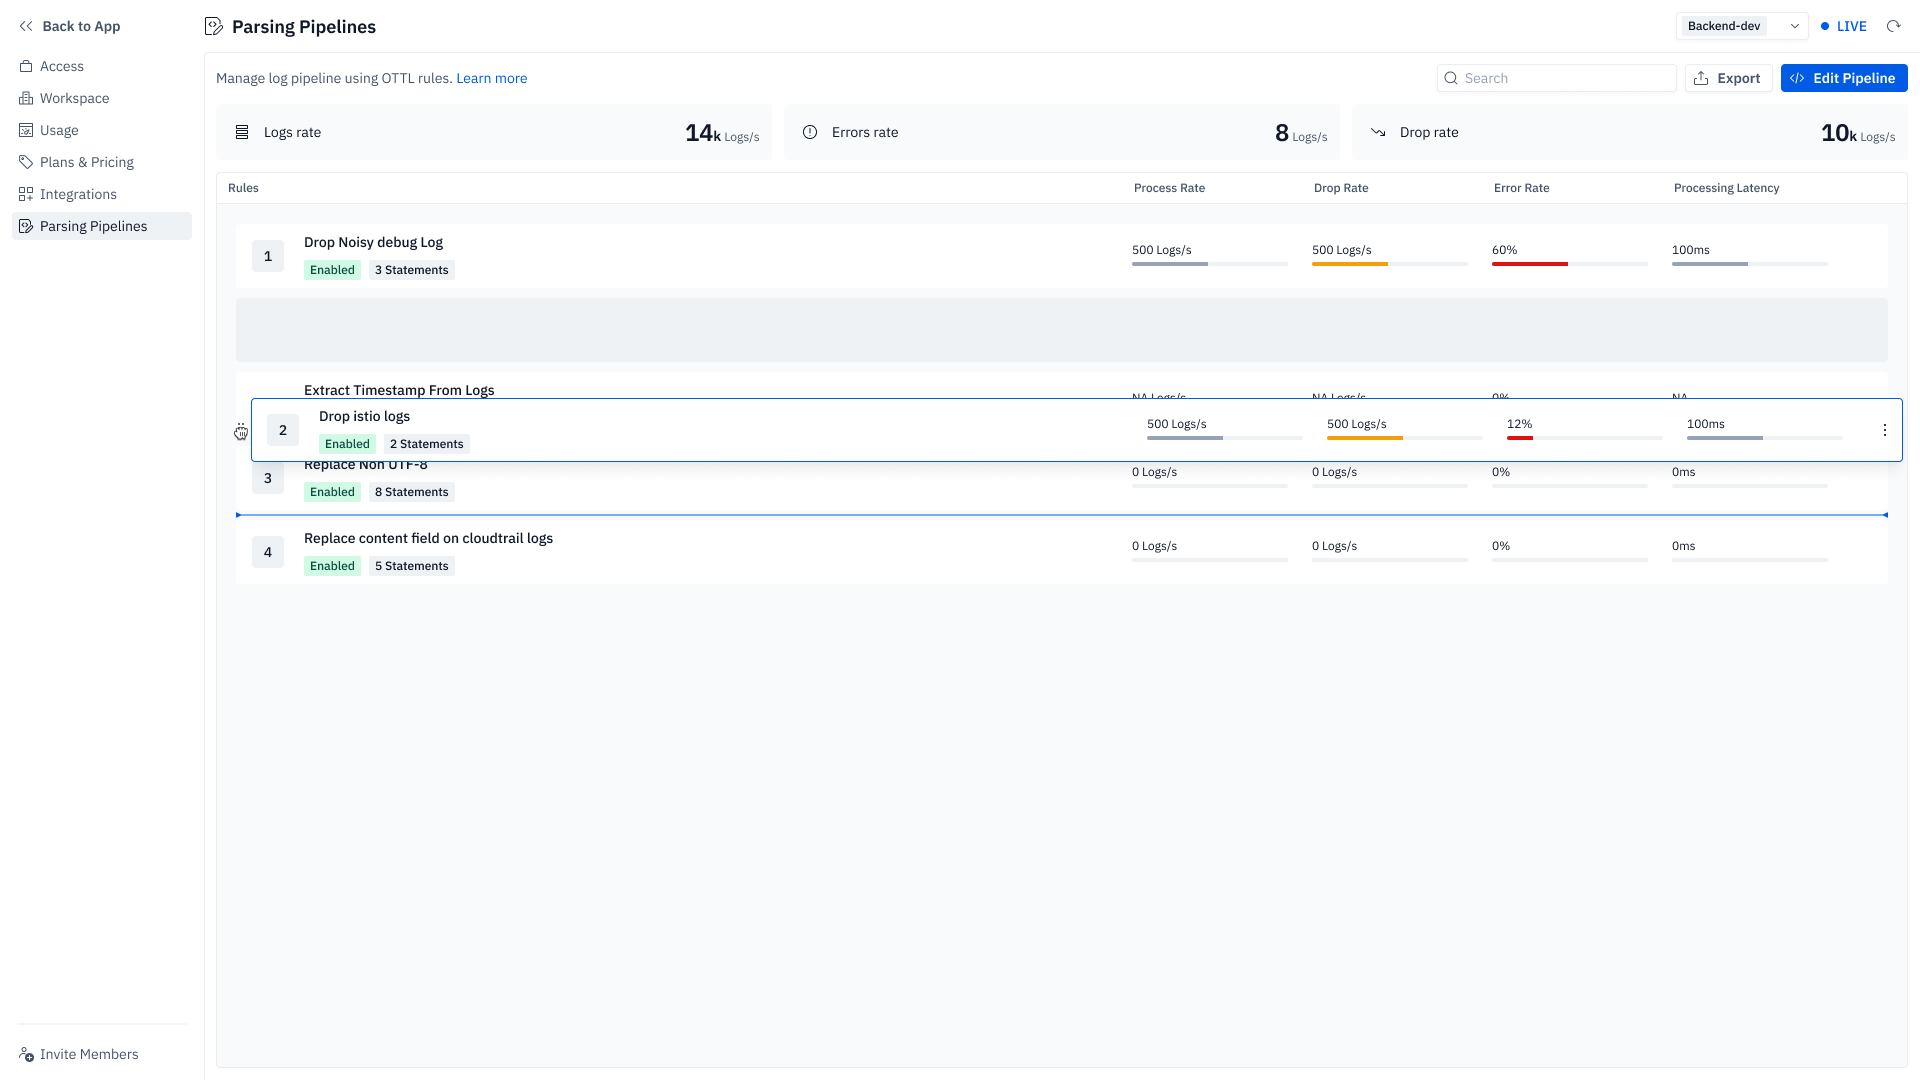Image resolution: width=1920 pixels, height=1080 pixels.
Task: Toggle the LIVE indicator
Action: [x=1844, y=26]
